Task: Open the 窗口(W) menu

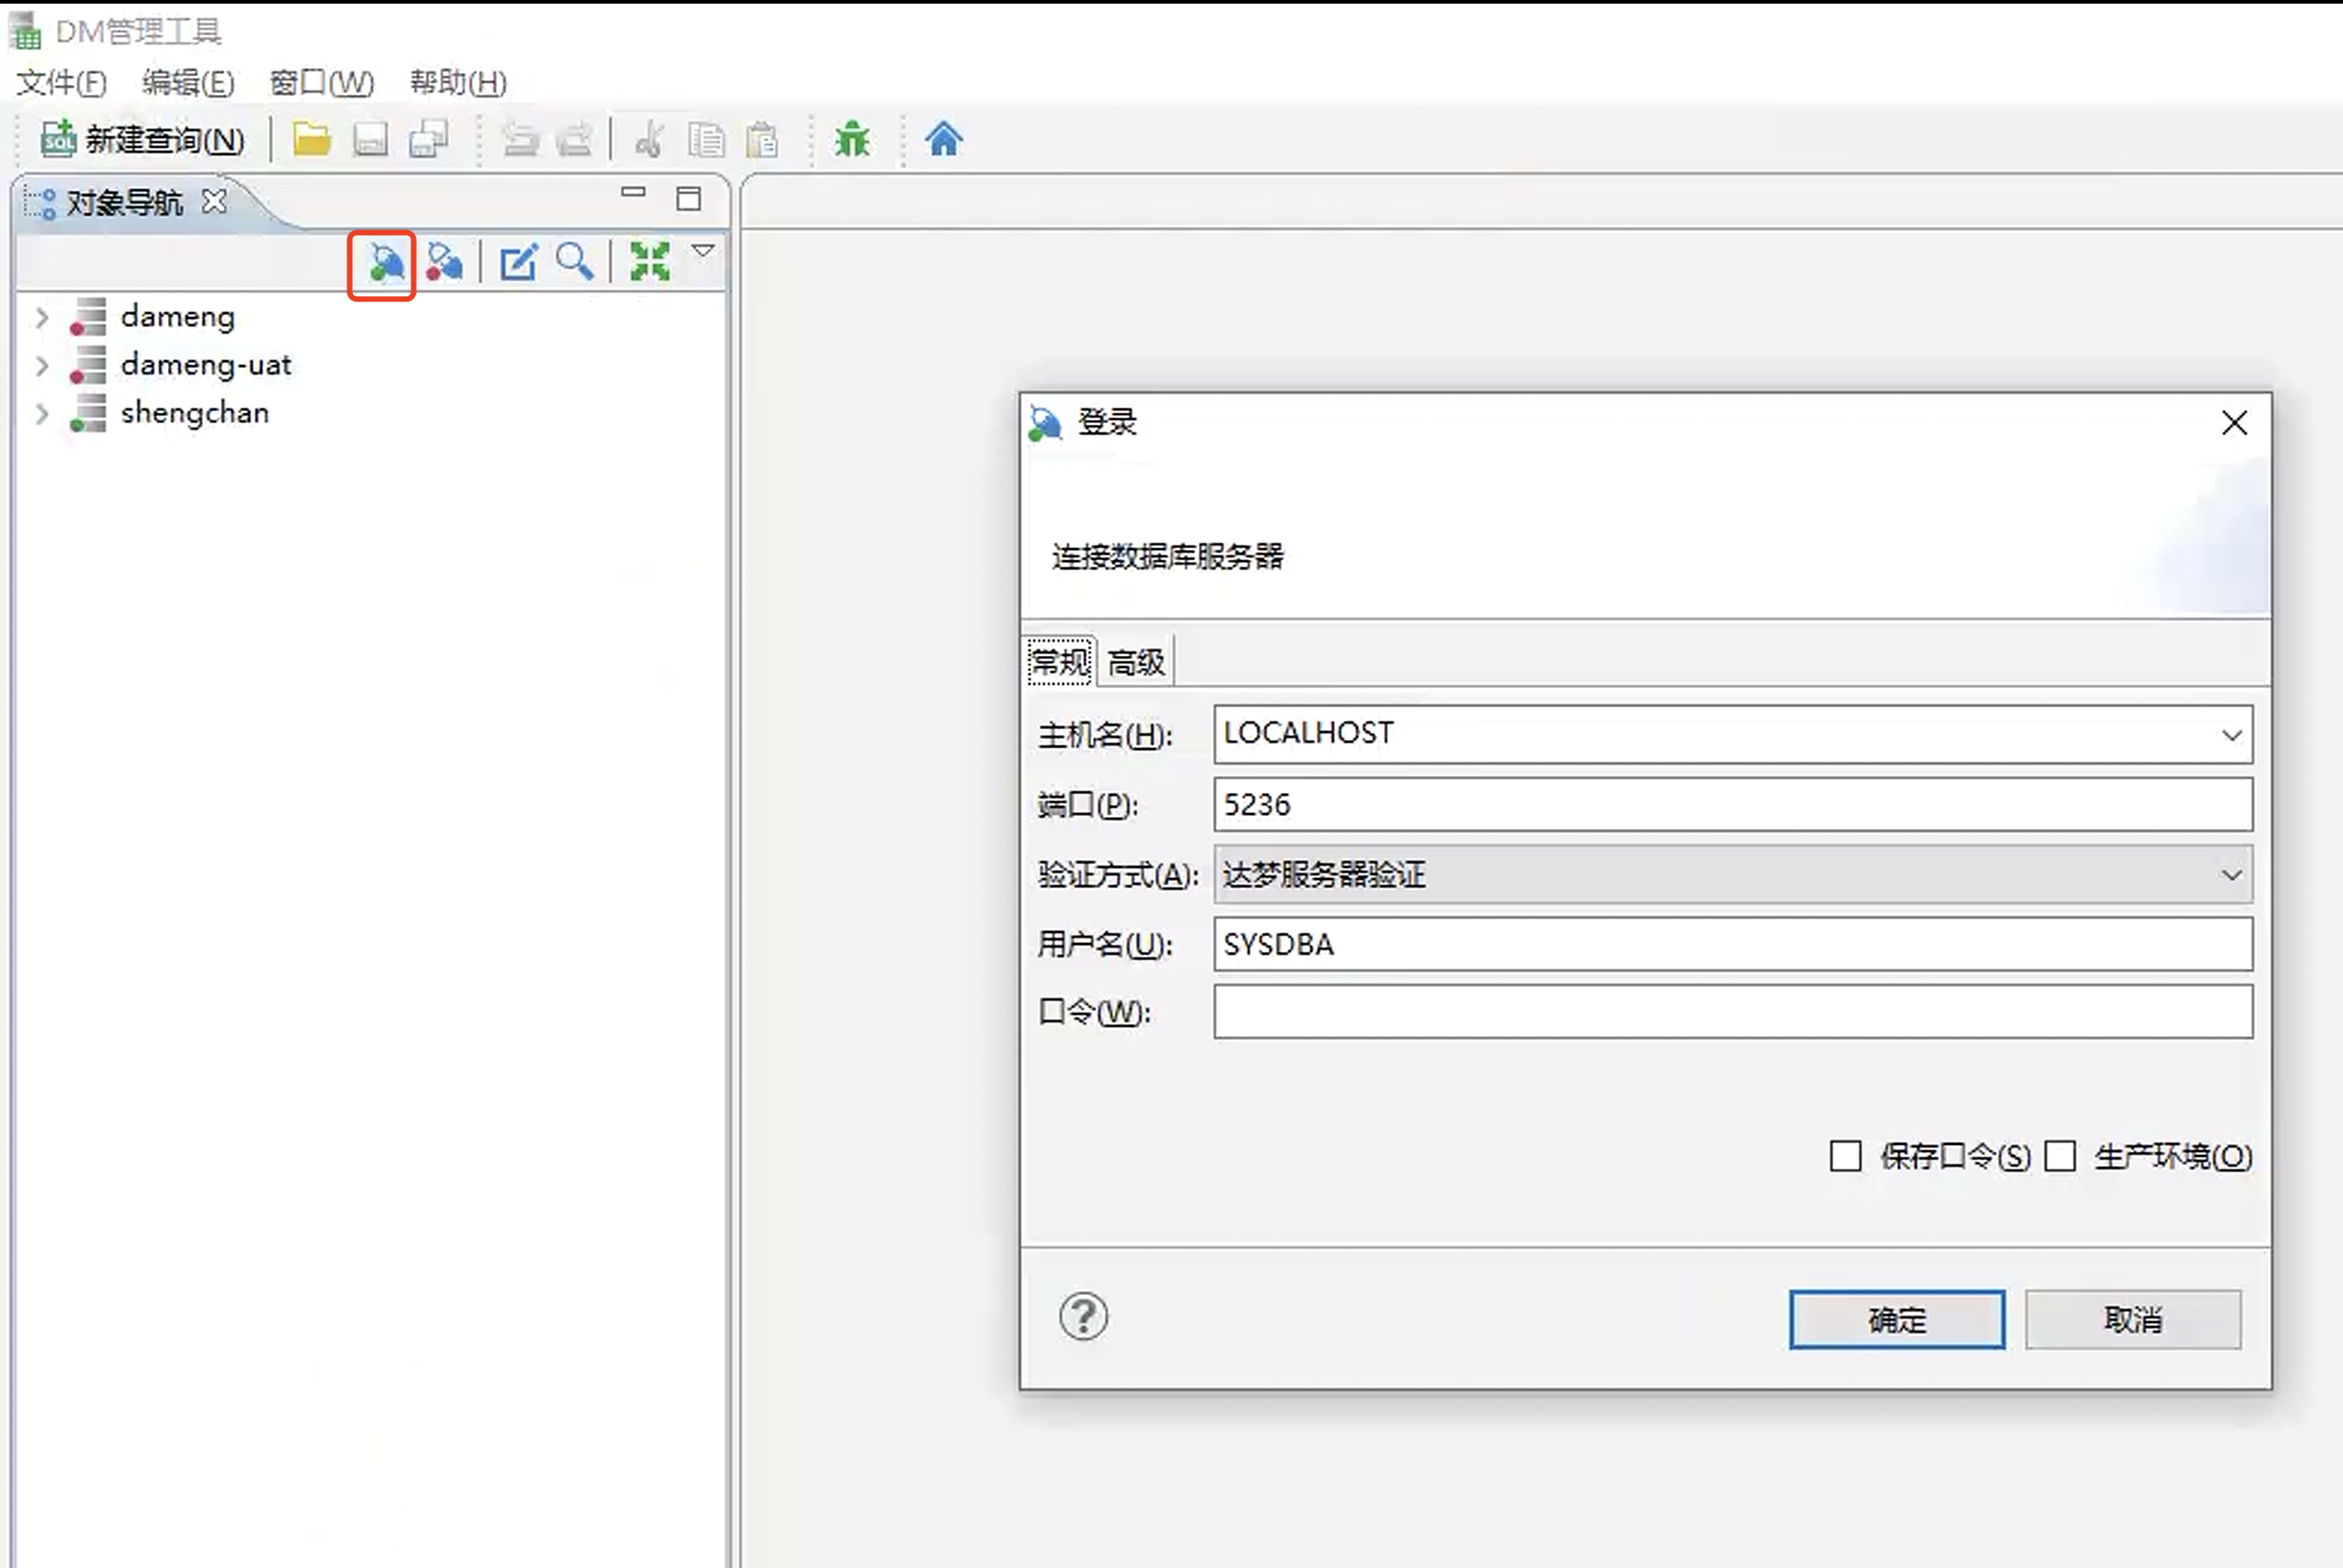Action: 321,83
